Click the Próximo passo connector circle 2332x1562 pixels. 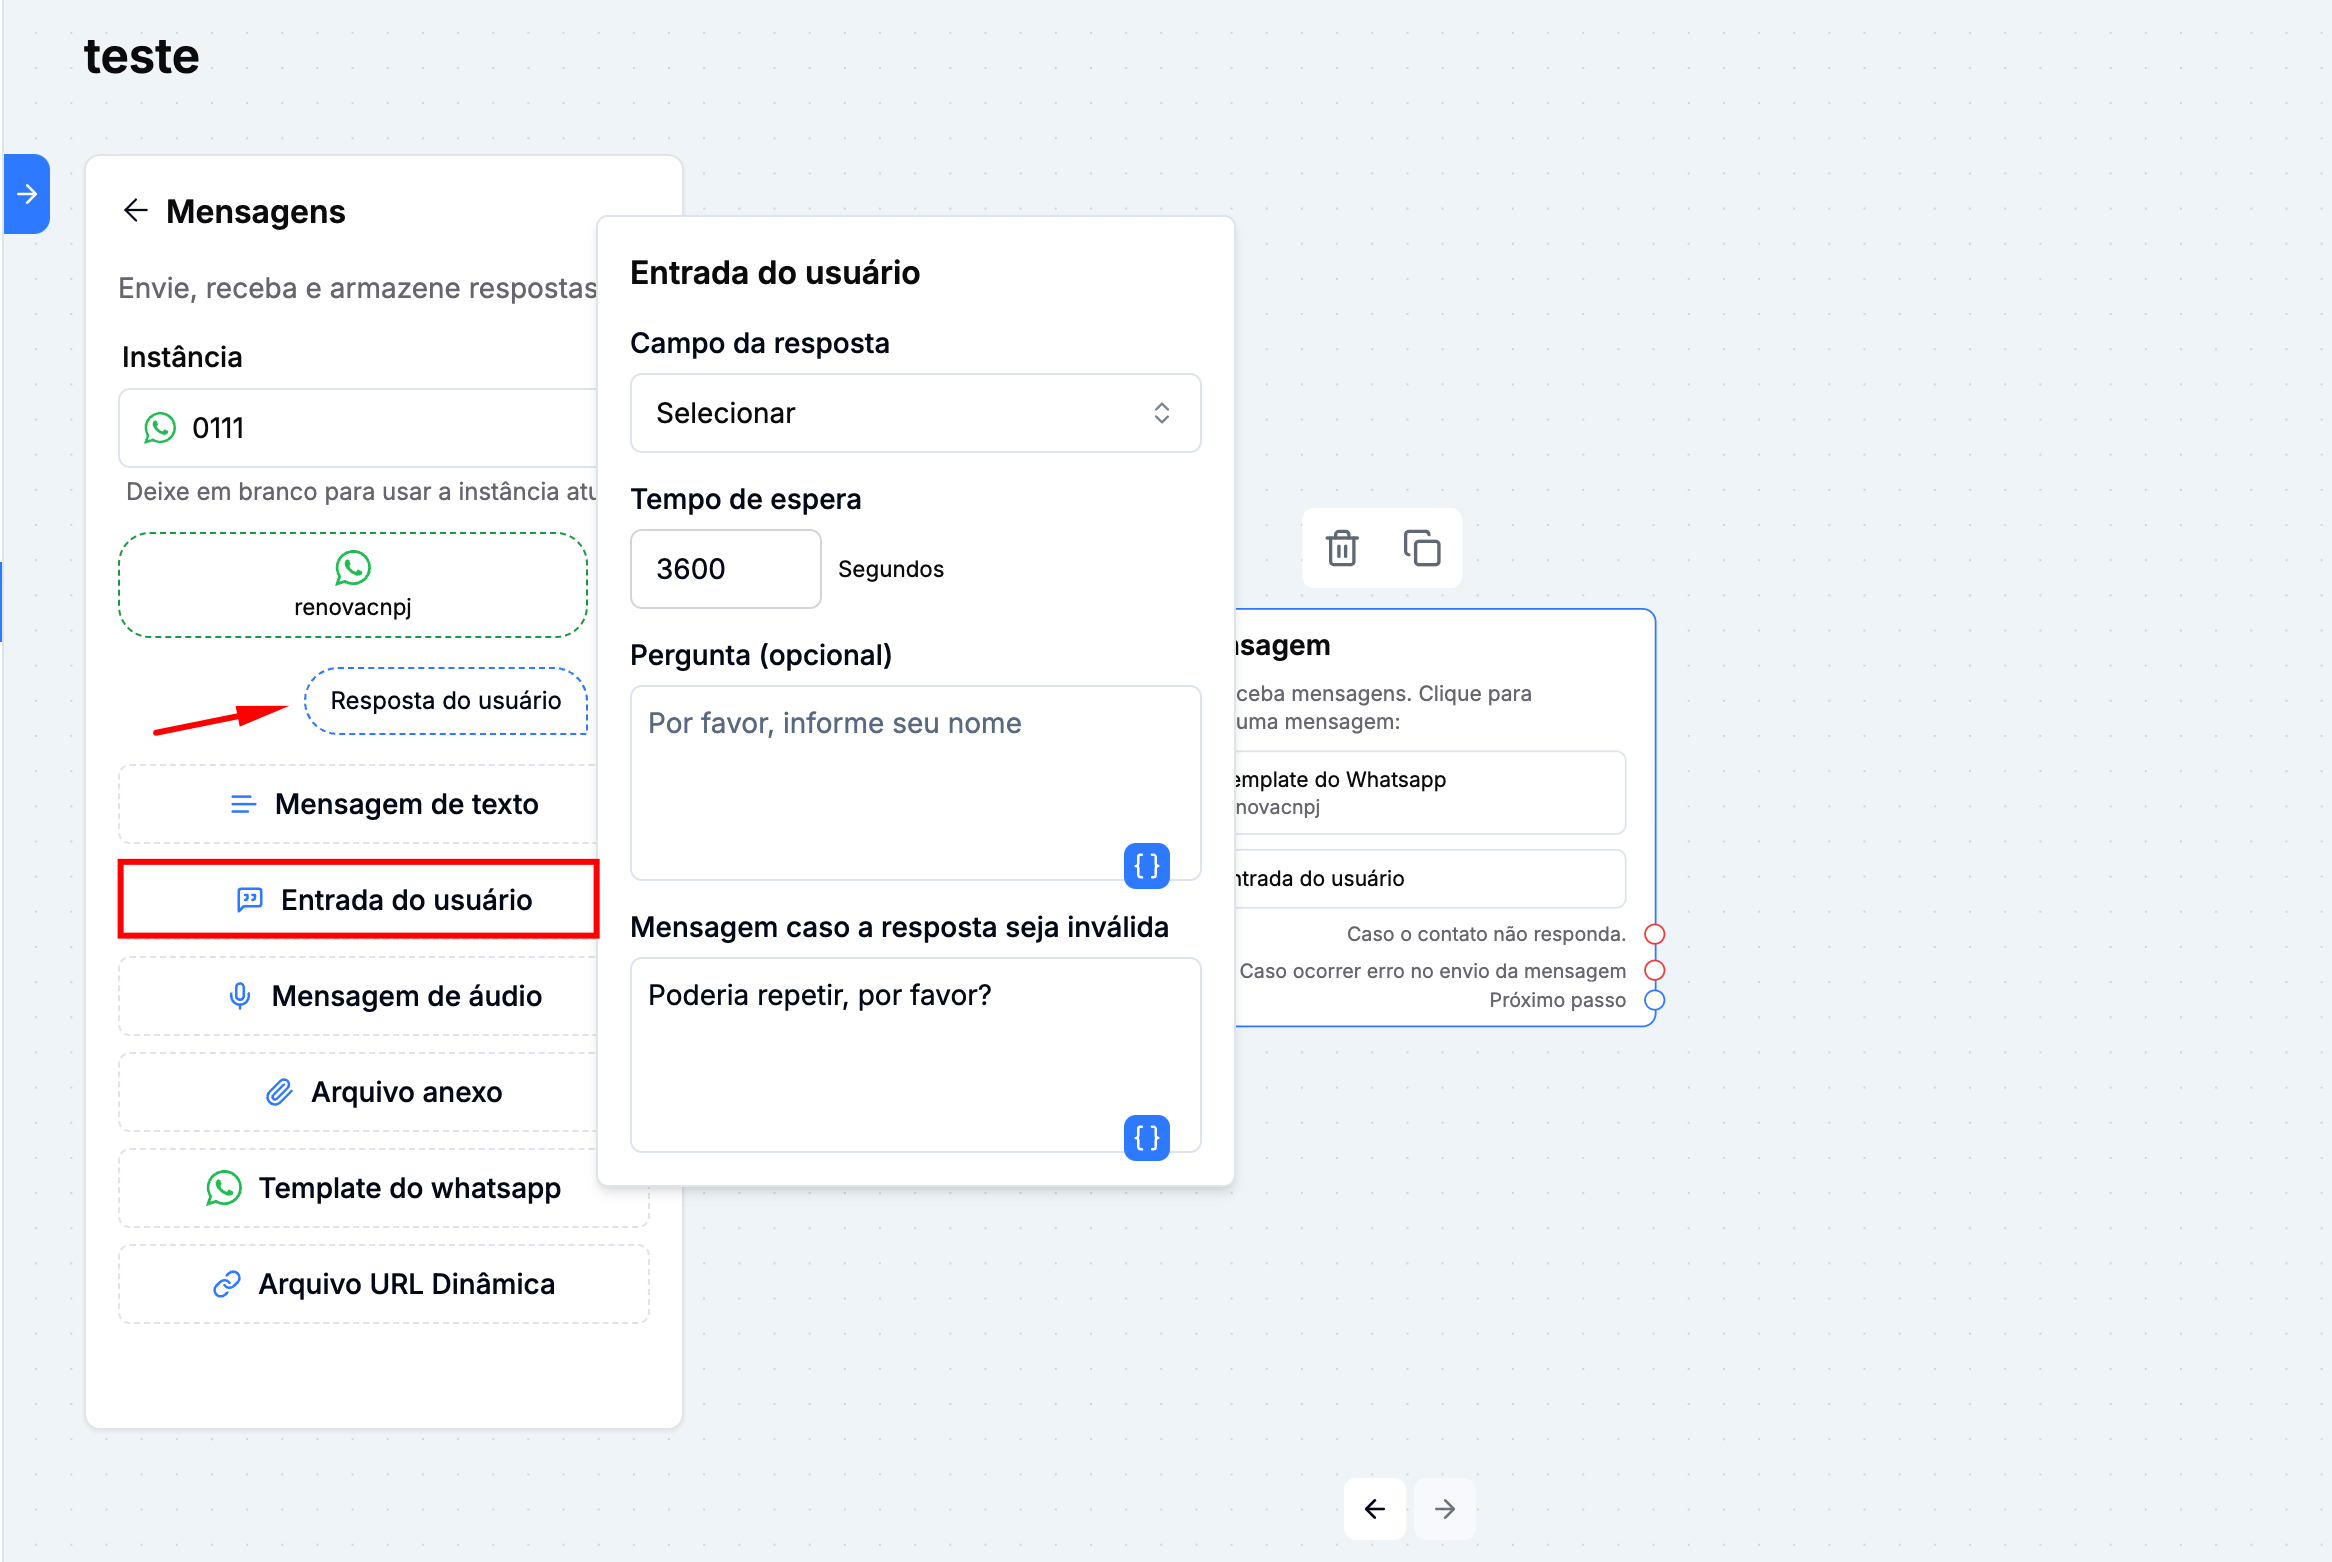(1654, 1000)
